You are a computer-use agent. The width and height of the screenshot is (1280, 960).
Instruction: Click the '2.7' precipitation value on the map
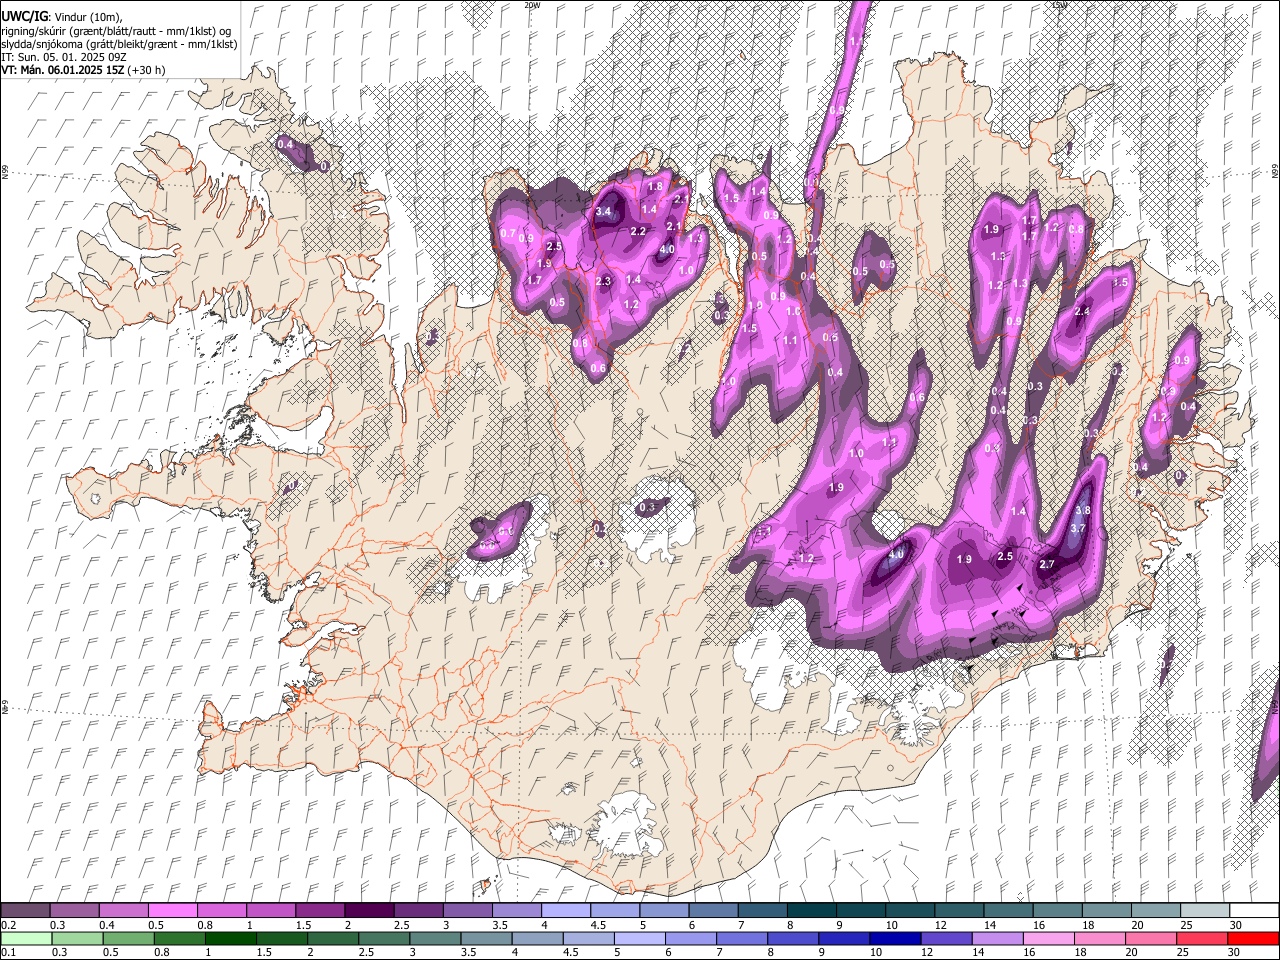pyautogui.click(x=1047, y=564)
